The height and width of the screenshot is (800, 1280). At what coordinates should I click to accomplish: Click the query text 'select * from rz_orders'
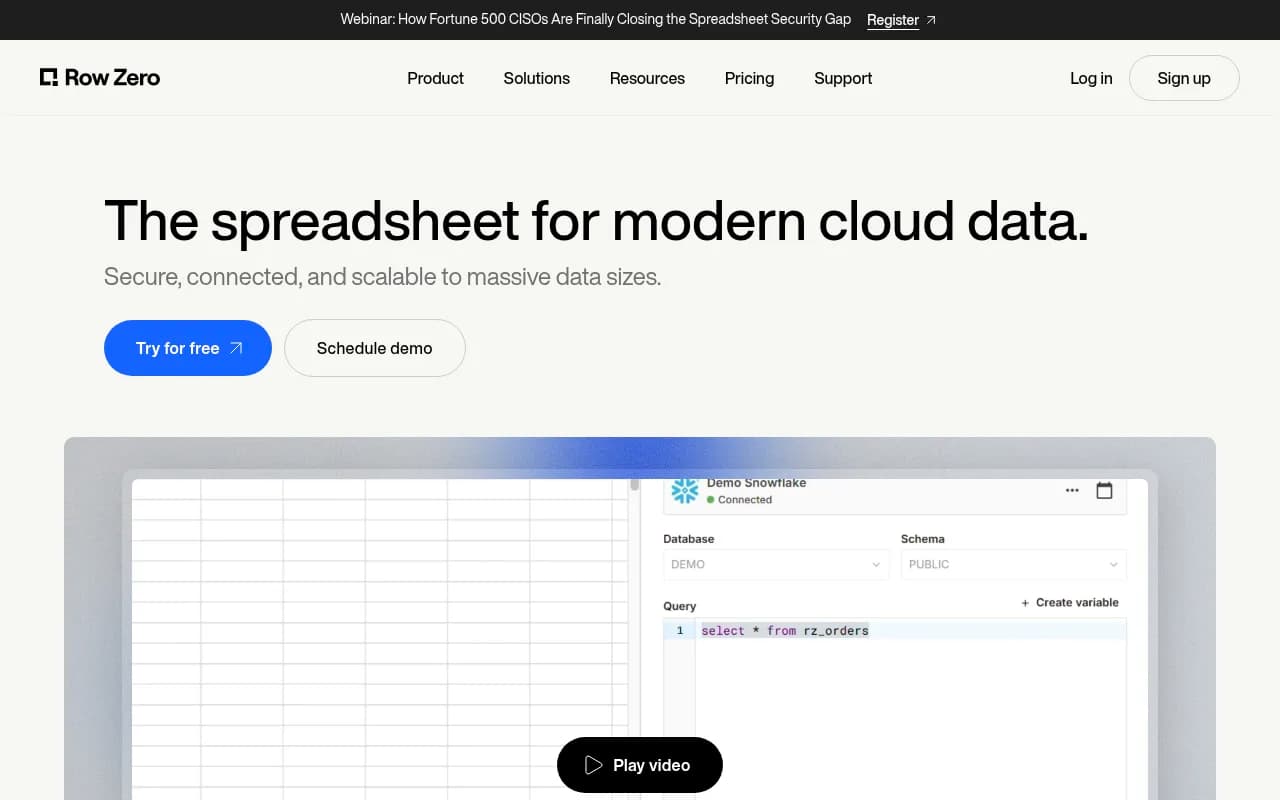click(x=785, y=631)
